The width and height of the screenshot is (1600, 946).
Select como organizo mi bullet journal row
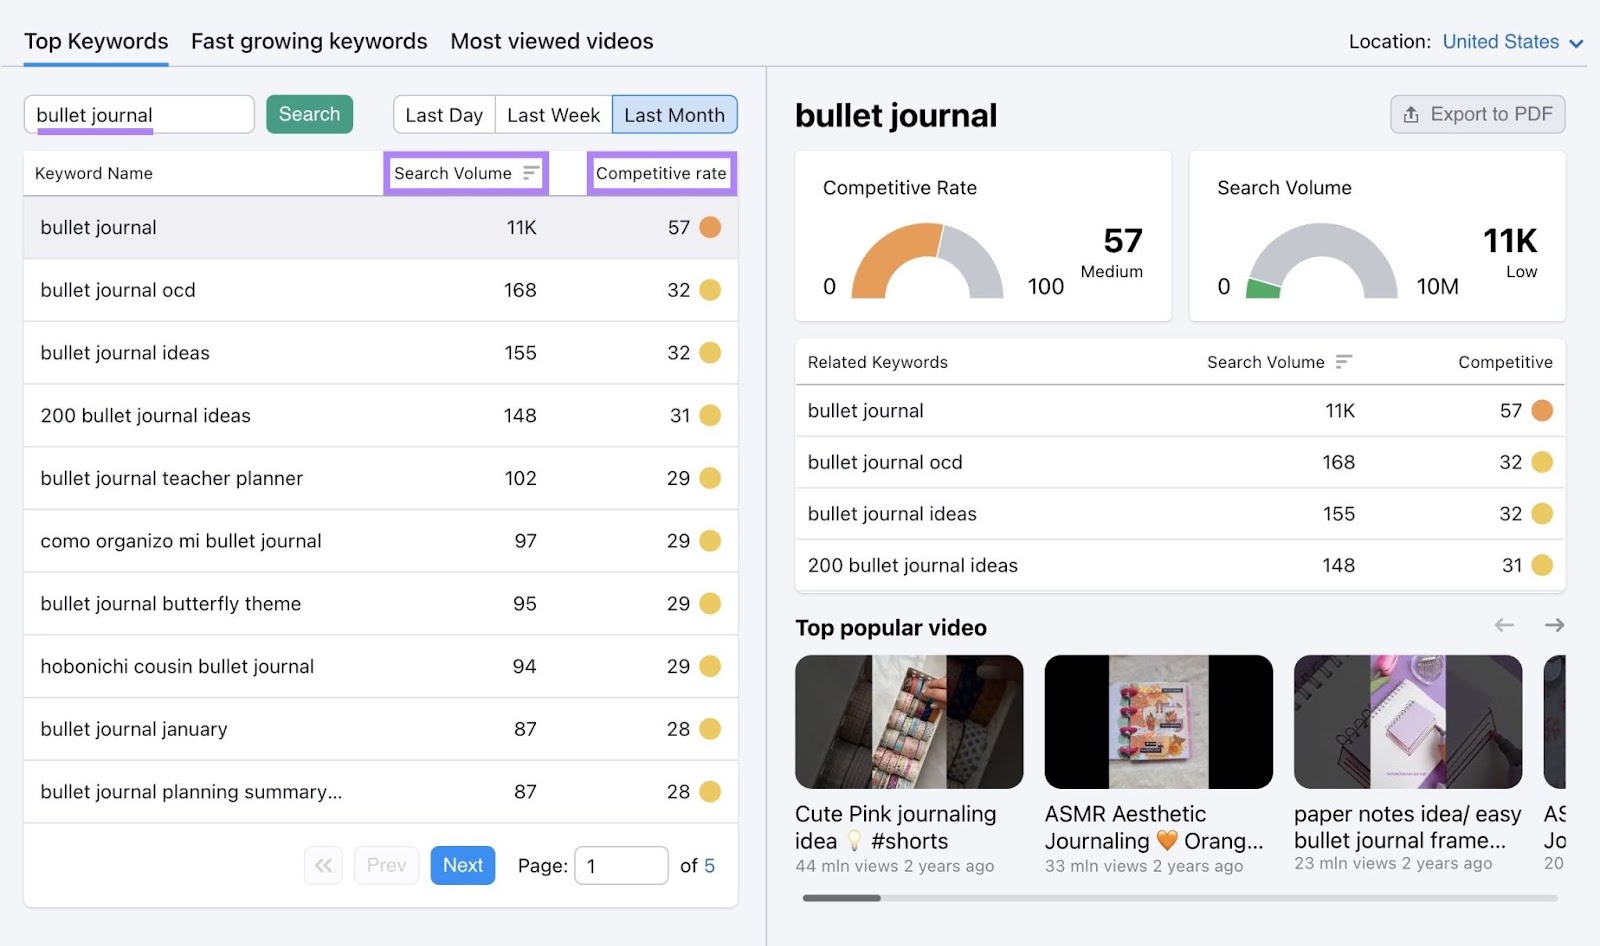coord(381,541)
